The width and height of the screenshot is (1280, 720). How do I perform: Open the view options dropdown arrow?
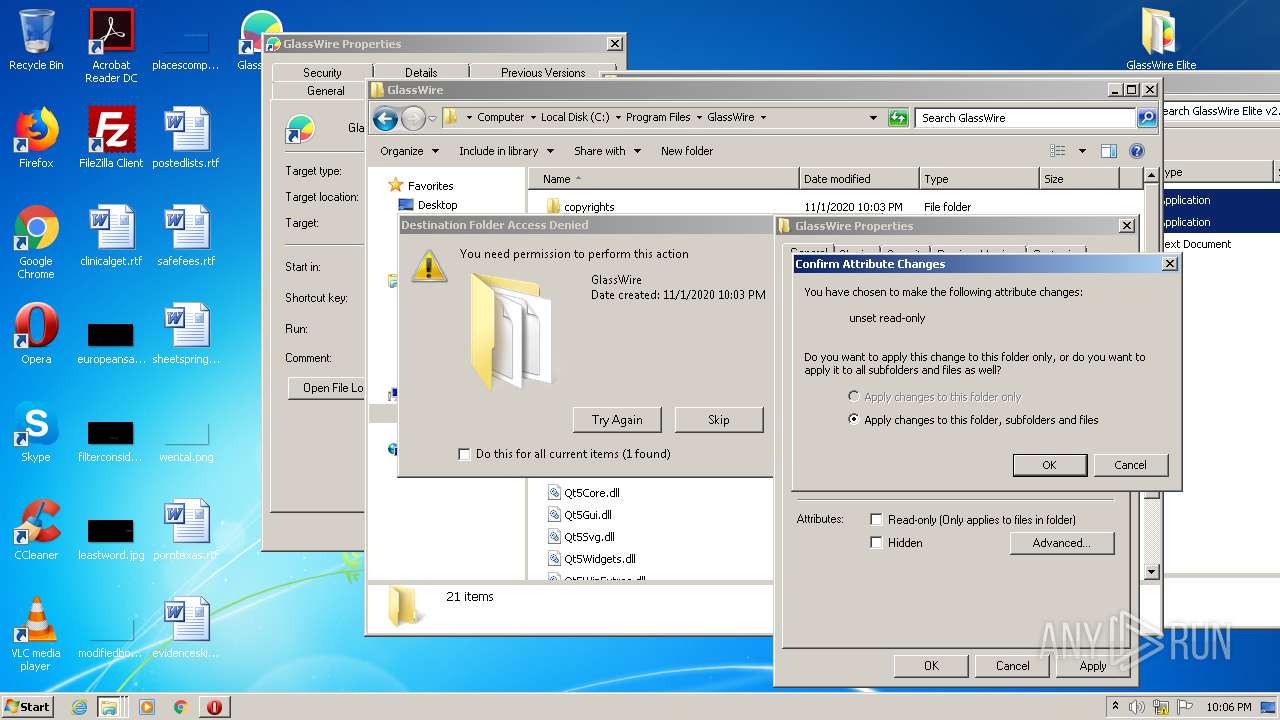(x=1082, y=151)
